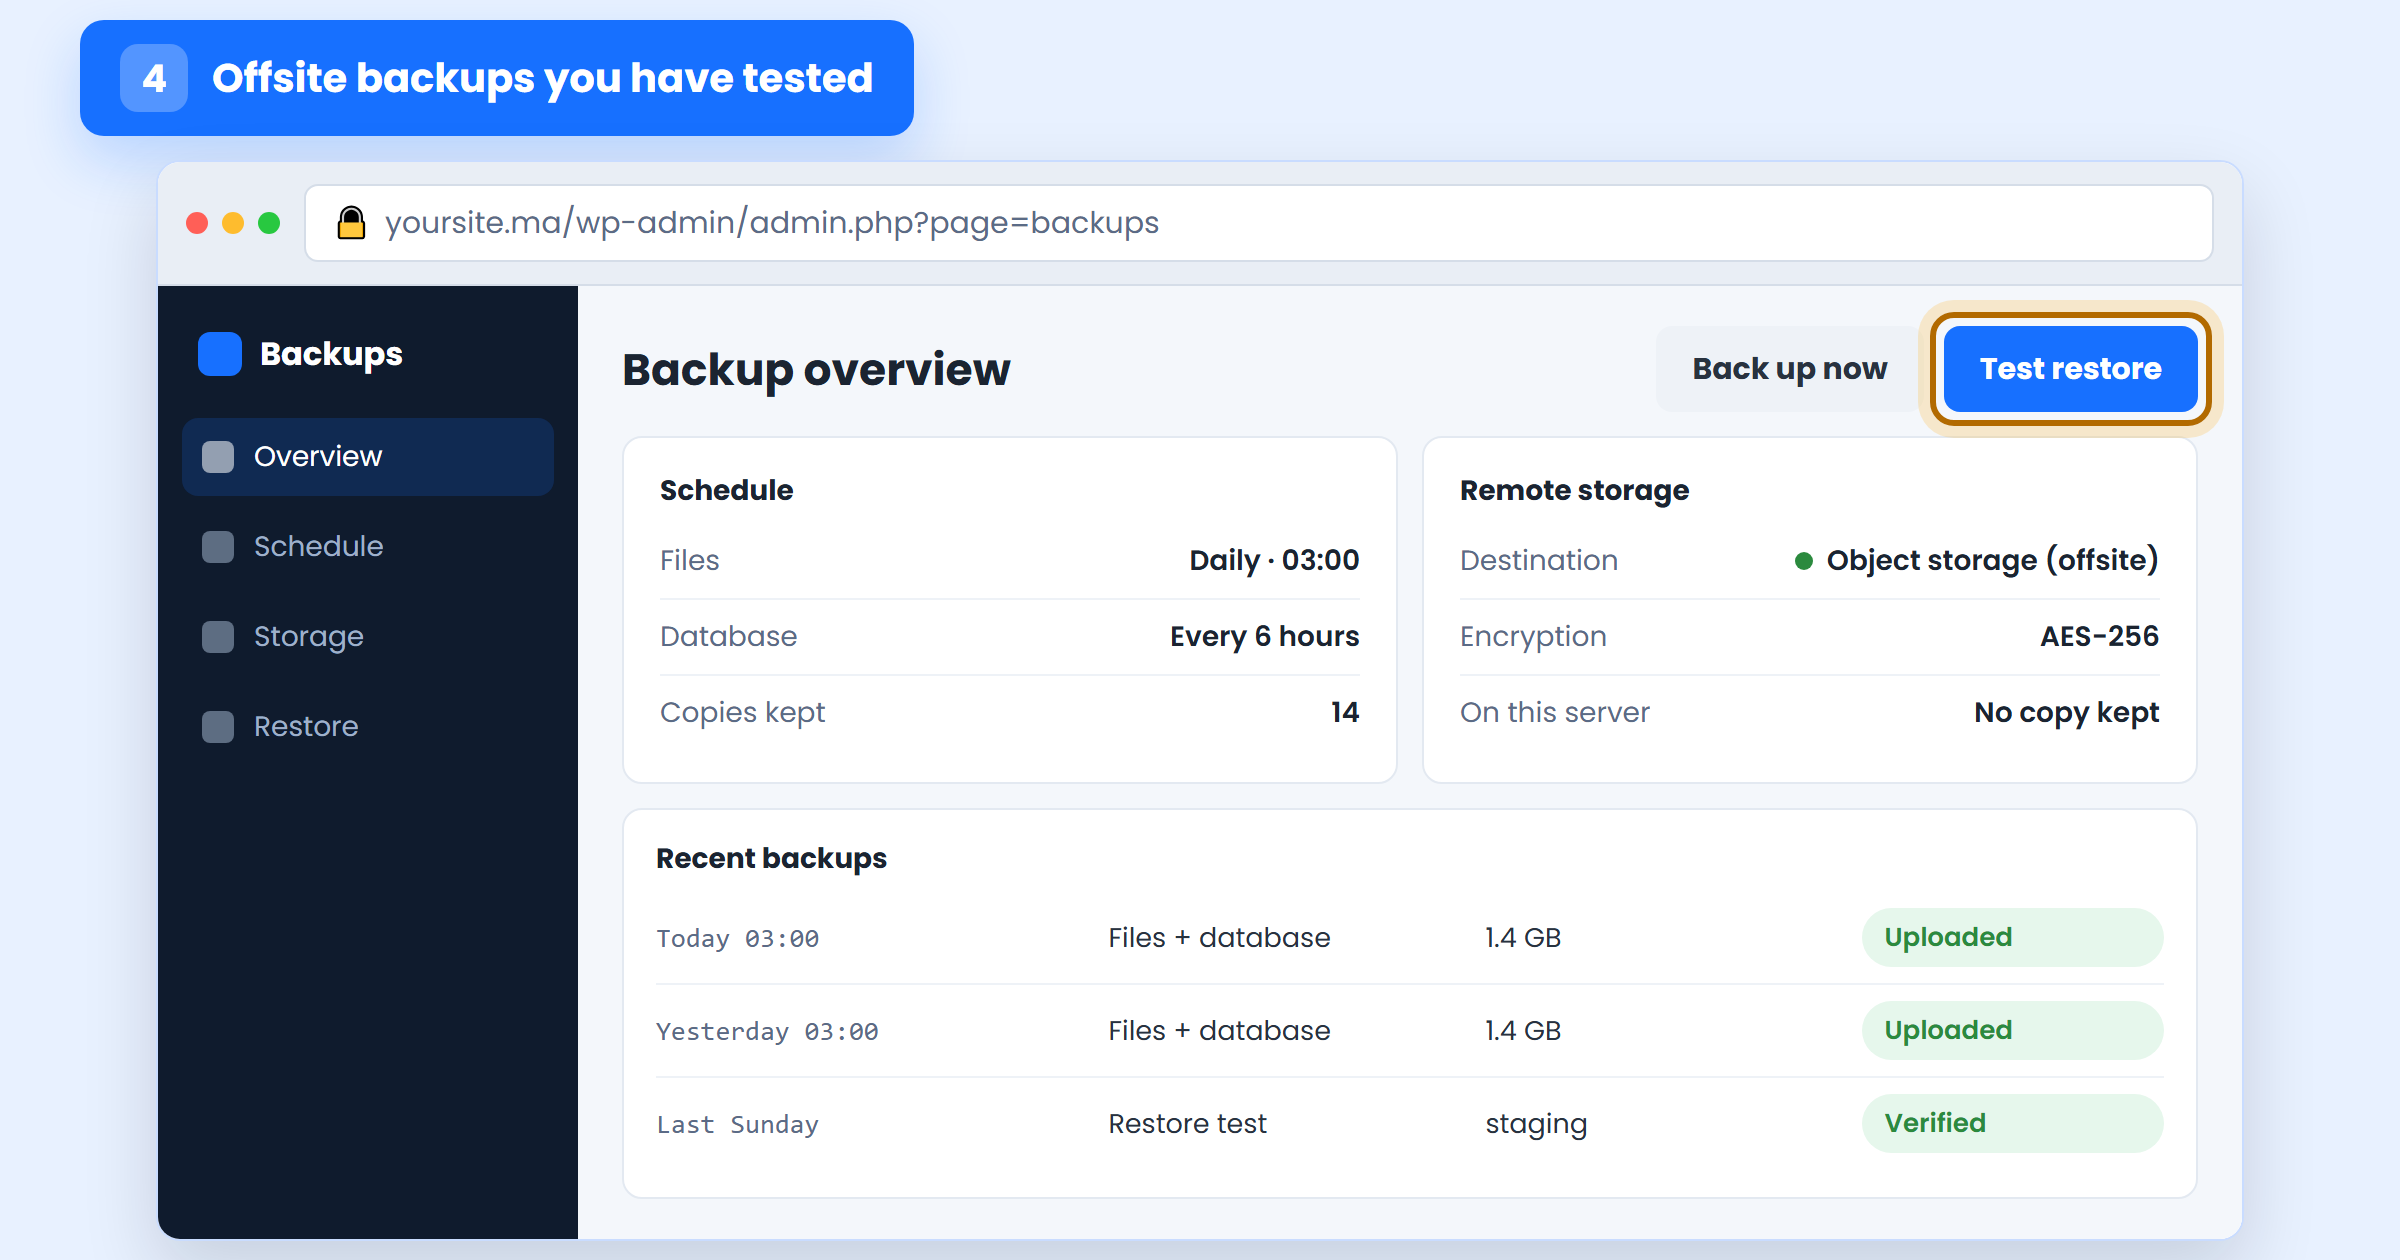The image size is (2400, 1260).
Task: Click the Every 6 hours database value
Action: pyautogui.click(x=1265, y=636)
